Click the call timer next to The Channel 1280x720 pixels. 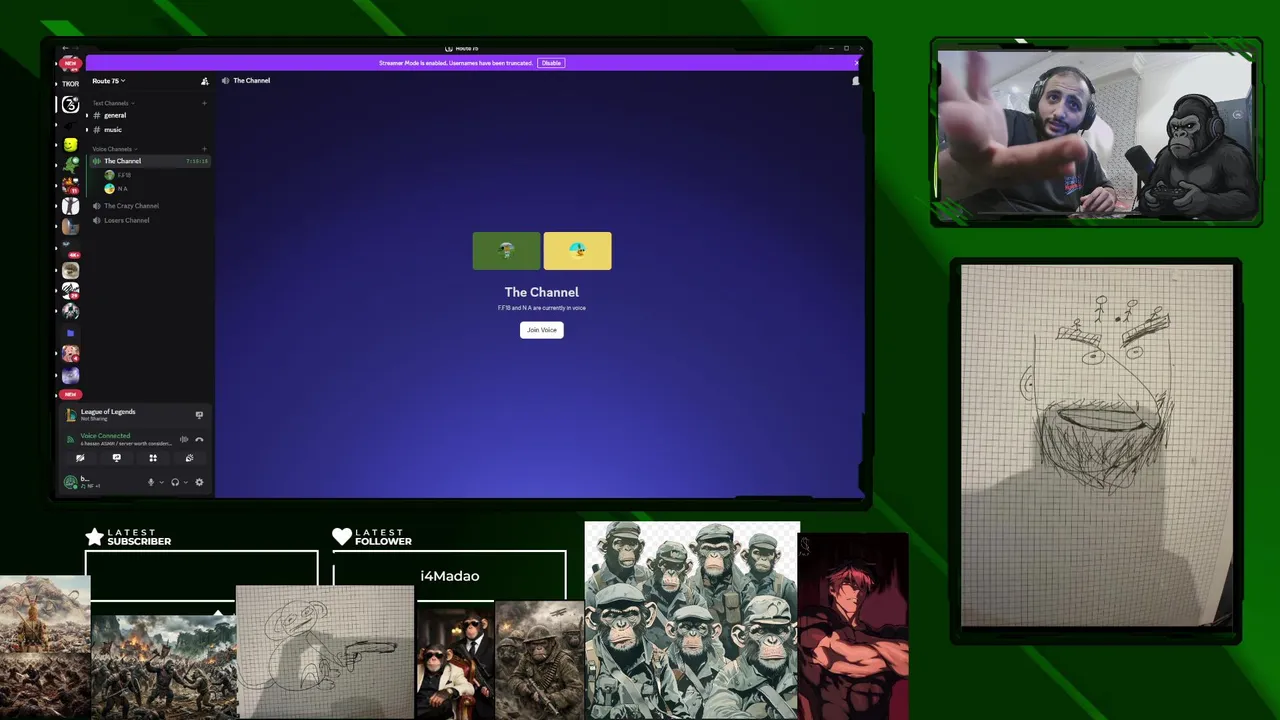[x=197, y=161]
